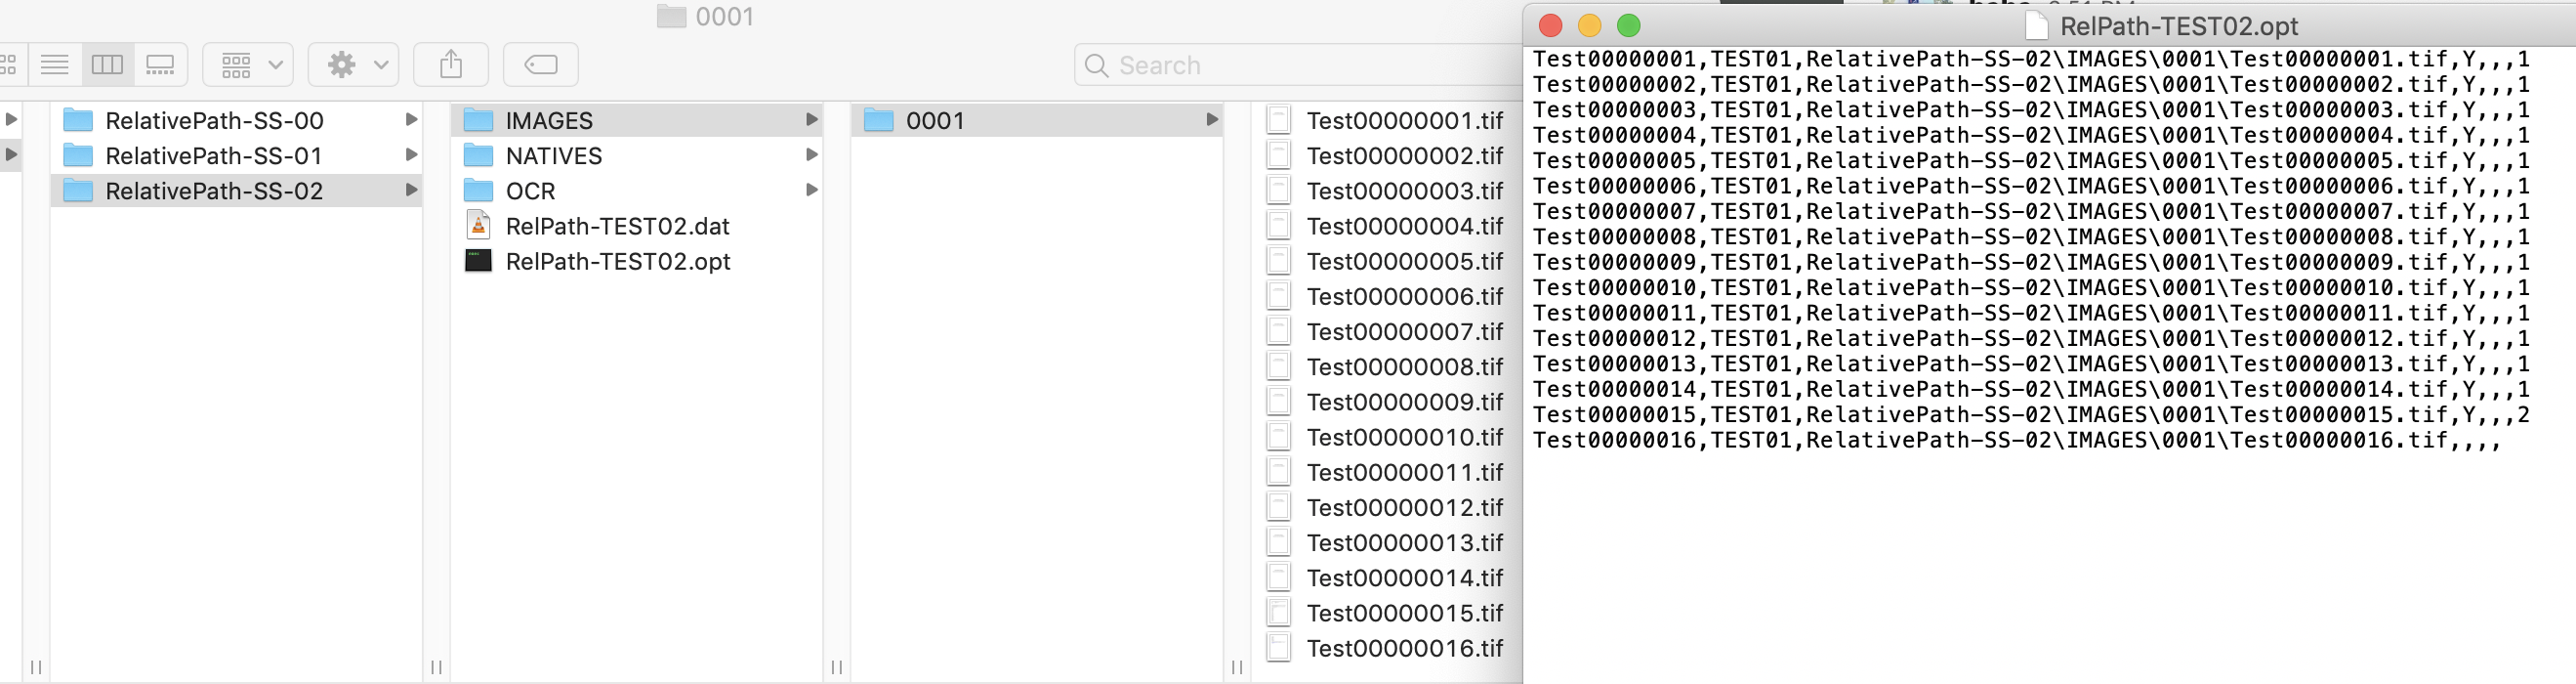Click the arrow next to OCR
Viewport: 2576px width, 684px height.
click(811, 190)
